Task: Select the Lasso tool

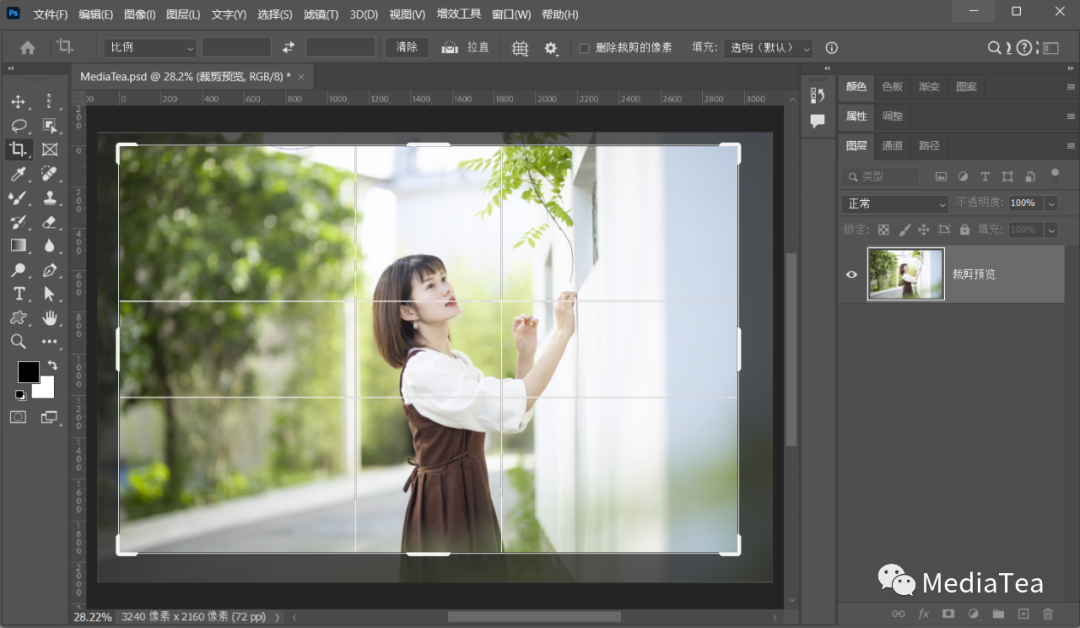Action: 17,125
